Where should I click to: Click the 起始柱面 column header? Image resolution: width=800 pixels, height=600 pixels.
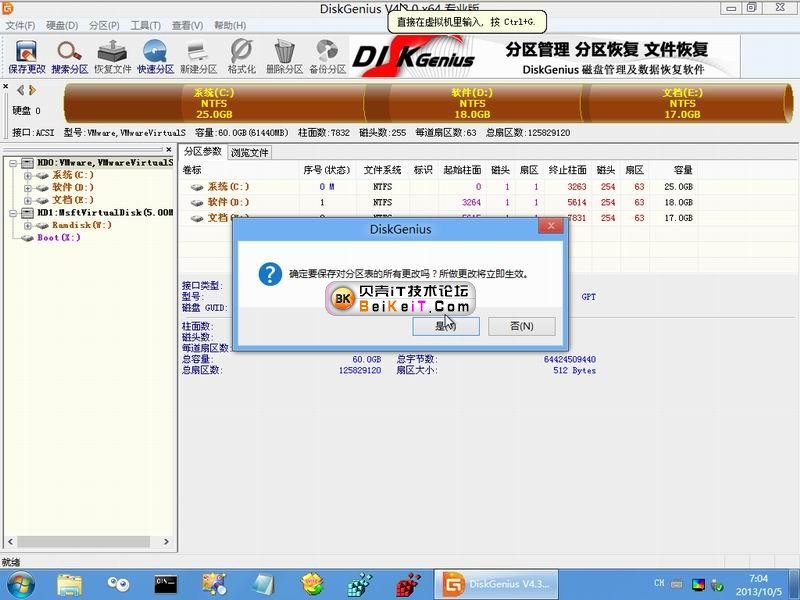click(x=462, y=170)
